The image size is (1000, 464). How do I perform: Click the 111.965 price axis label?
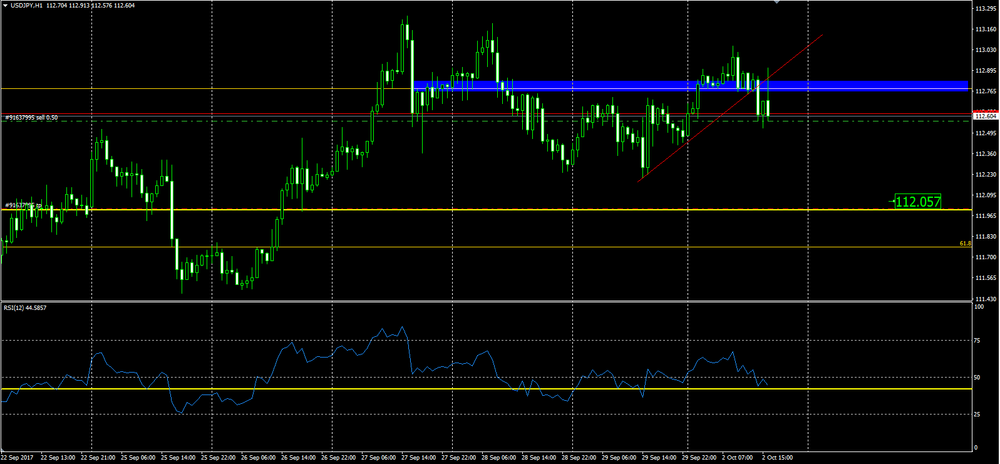click(986, 216)
